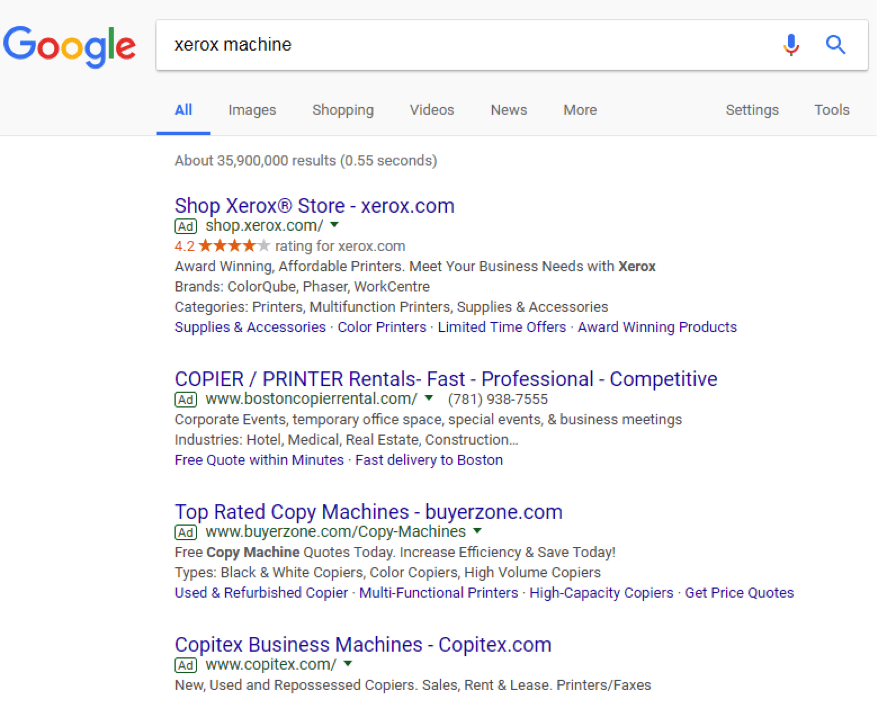Screen dimensions: 877x713
Task: Click the blue magnifier search button
Action: [x=836, y=44]
